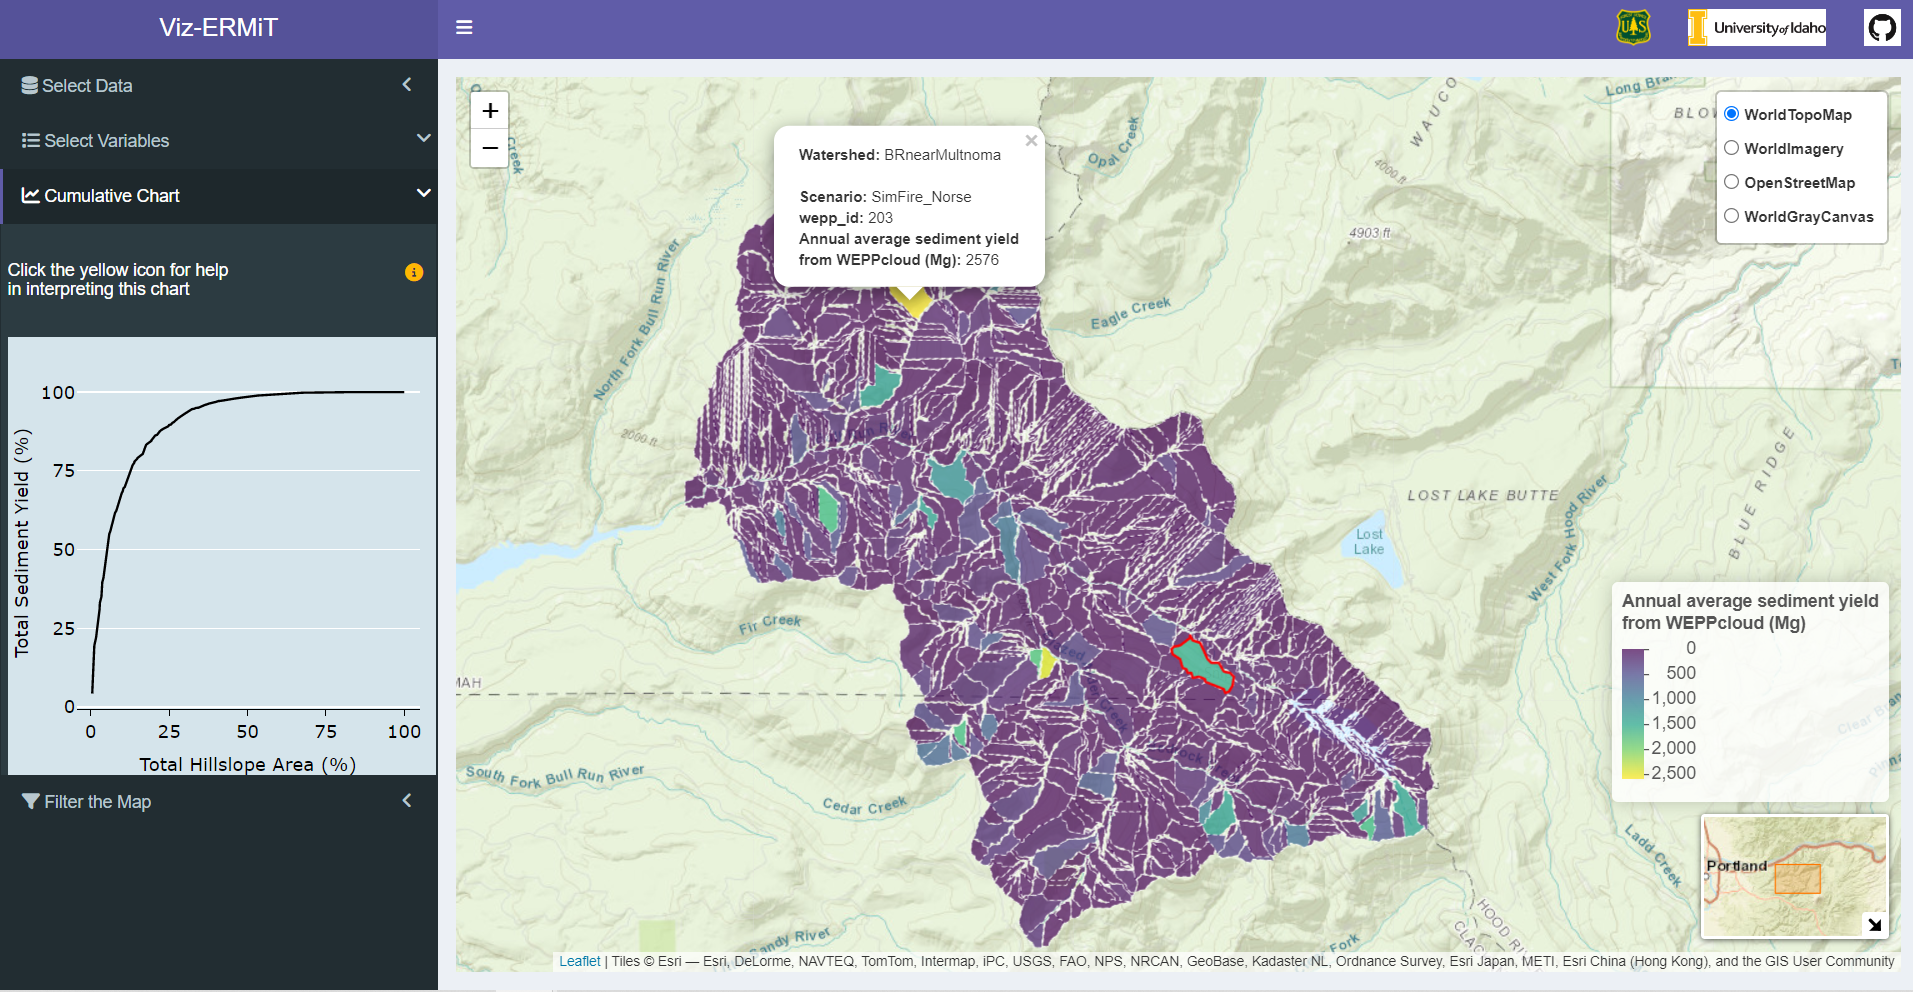Viewport: 1913px width, 992px height.
Task: Click the Cumulative Chart line-chart icon
Action: point(31,196)
